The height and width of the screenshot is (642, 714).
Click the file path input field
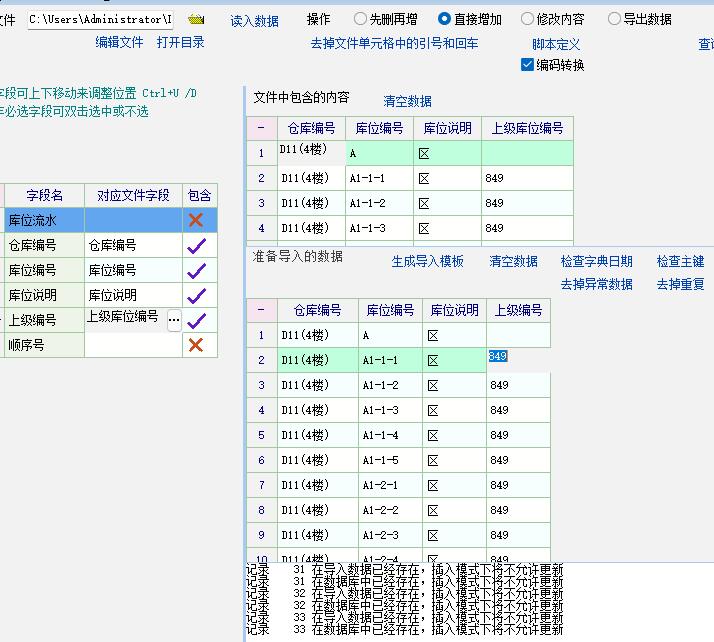coord(99,19)
